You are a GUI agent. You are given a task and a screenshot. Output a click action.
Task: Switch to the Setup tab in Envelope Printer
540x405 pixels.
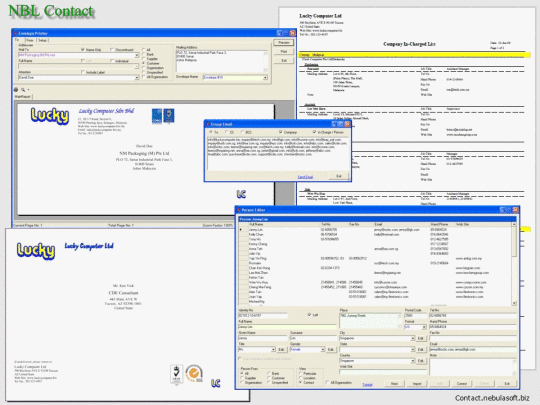pyautogui.click(x=42, y=40)
